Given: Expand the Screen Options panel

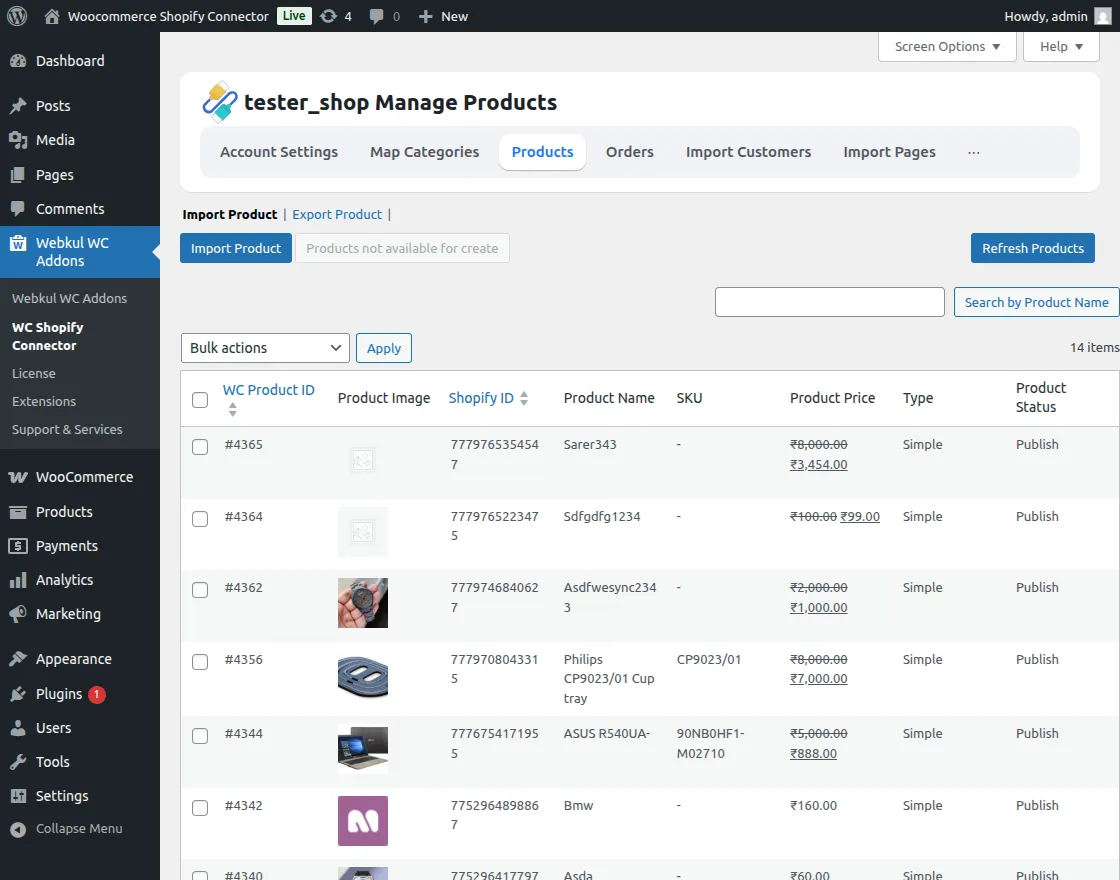Looking at the screenshot, I should [x=945, y=46].
